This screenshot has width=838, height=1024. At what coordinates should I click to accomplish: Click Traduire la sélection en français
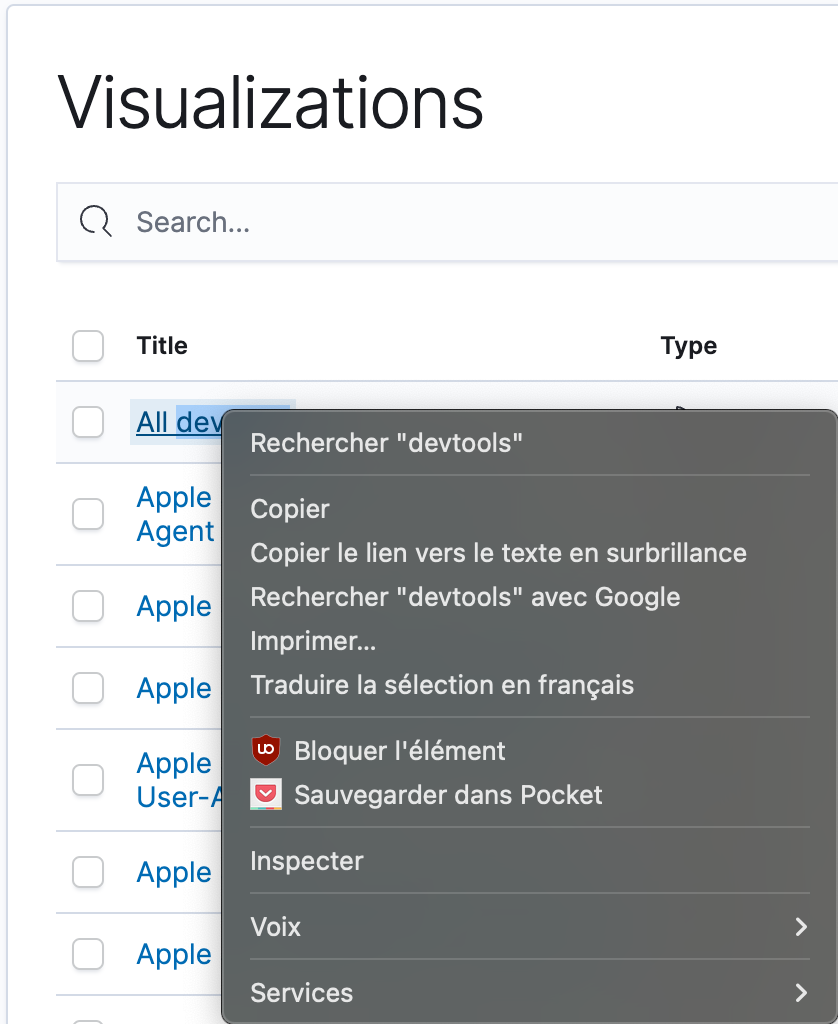(443, 685)
